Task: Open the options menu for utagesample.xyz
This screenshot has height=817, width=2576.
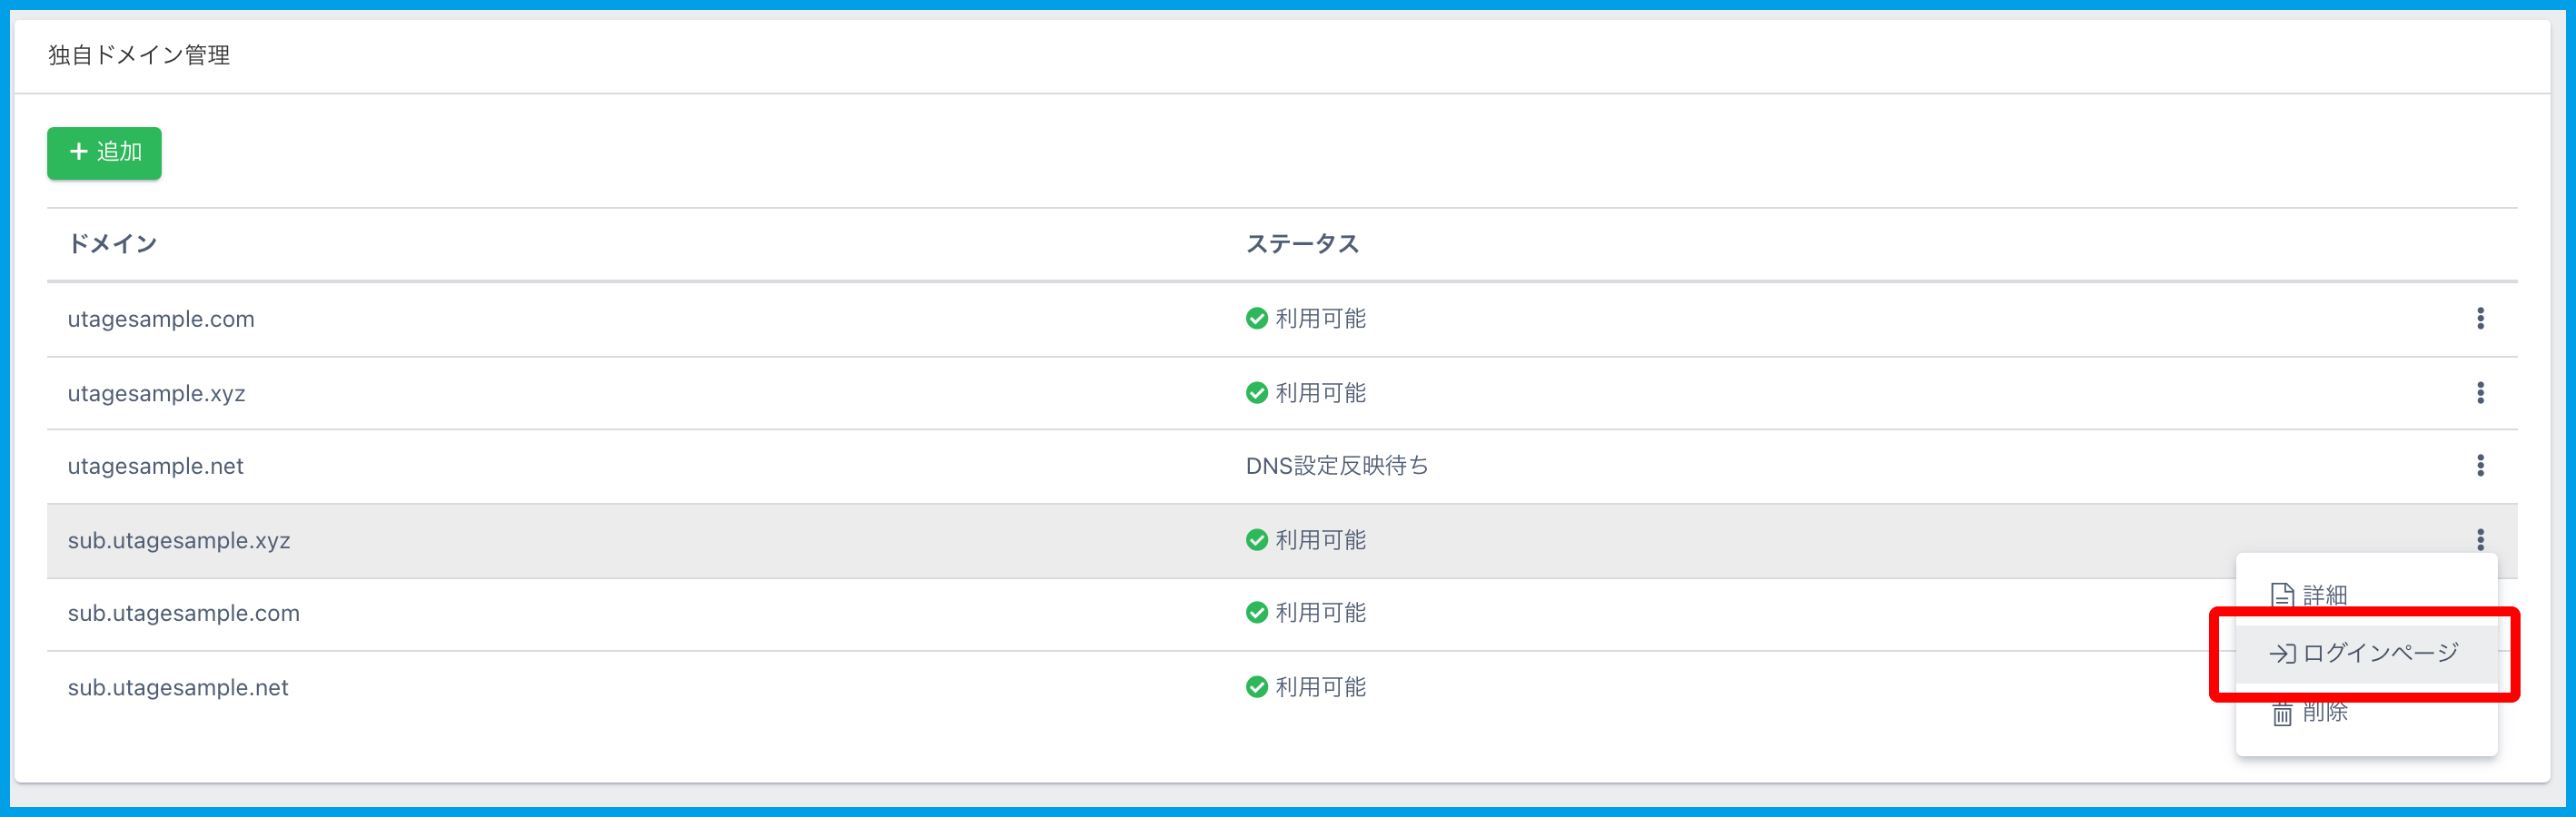Action: [2480, 393]
